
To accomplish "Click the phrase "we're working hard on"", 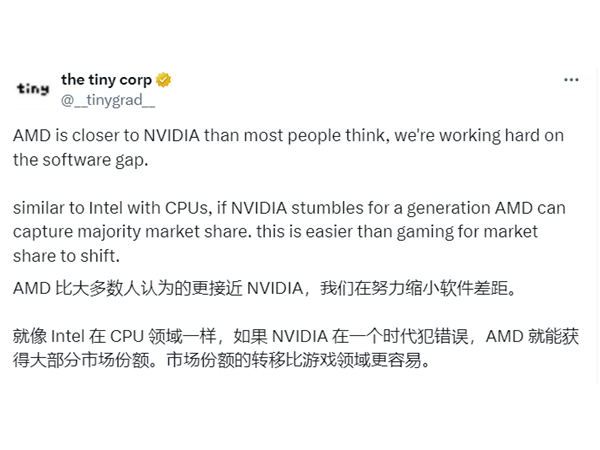I will [479, 136].
